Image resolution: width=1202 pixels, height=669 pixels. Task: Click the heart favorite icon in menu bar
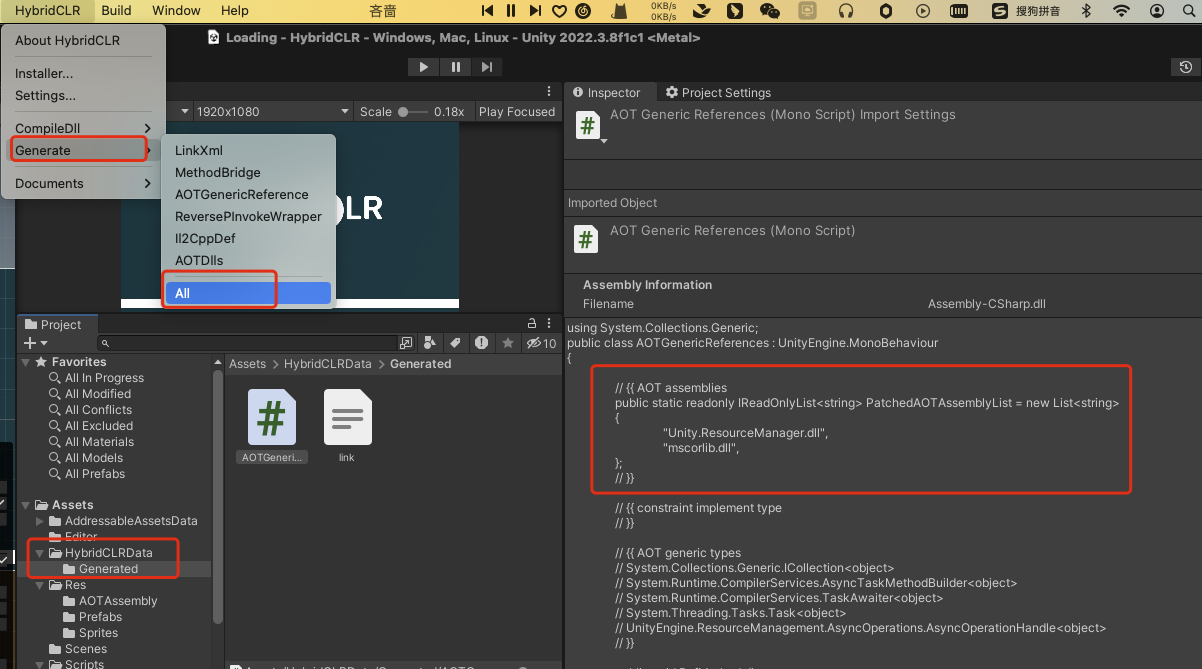click(559, 11)
